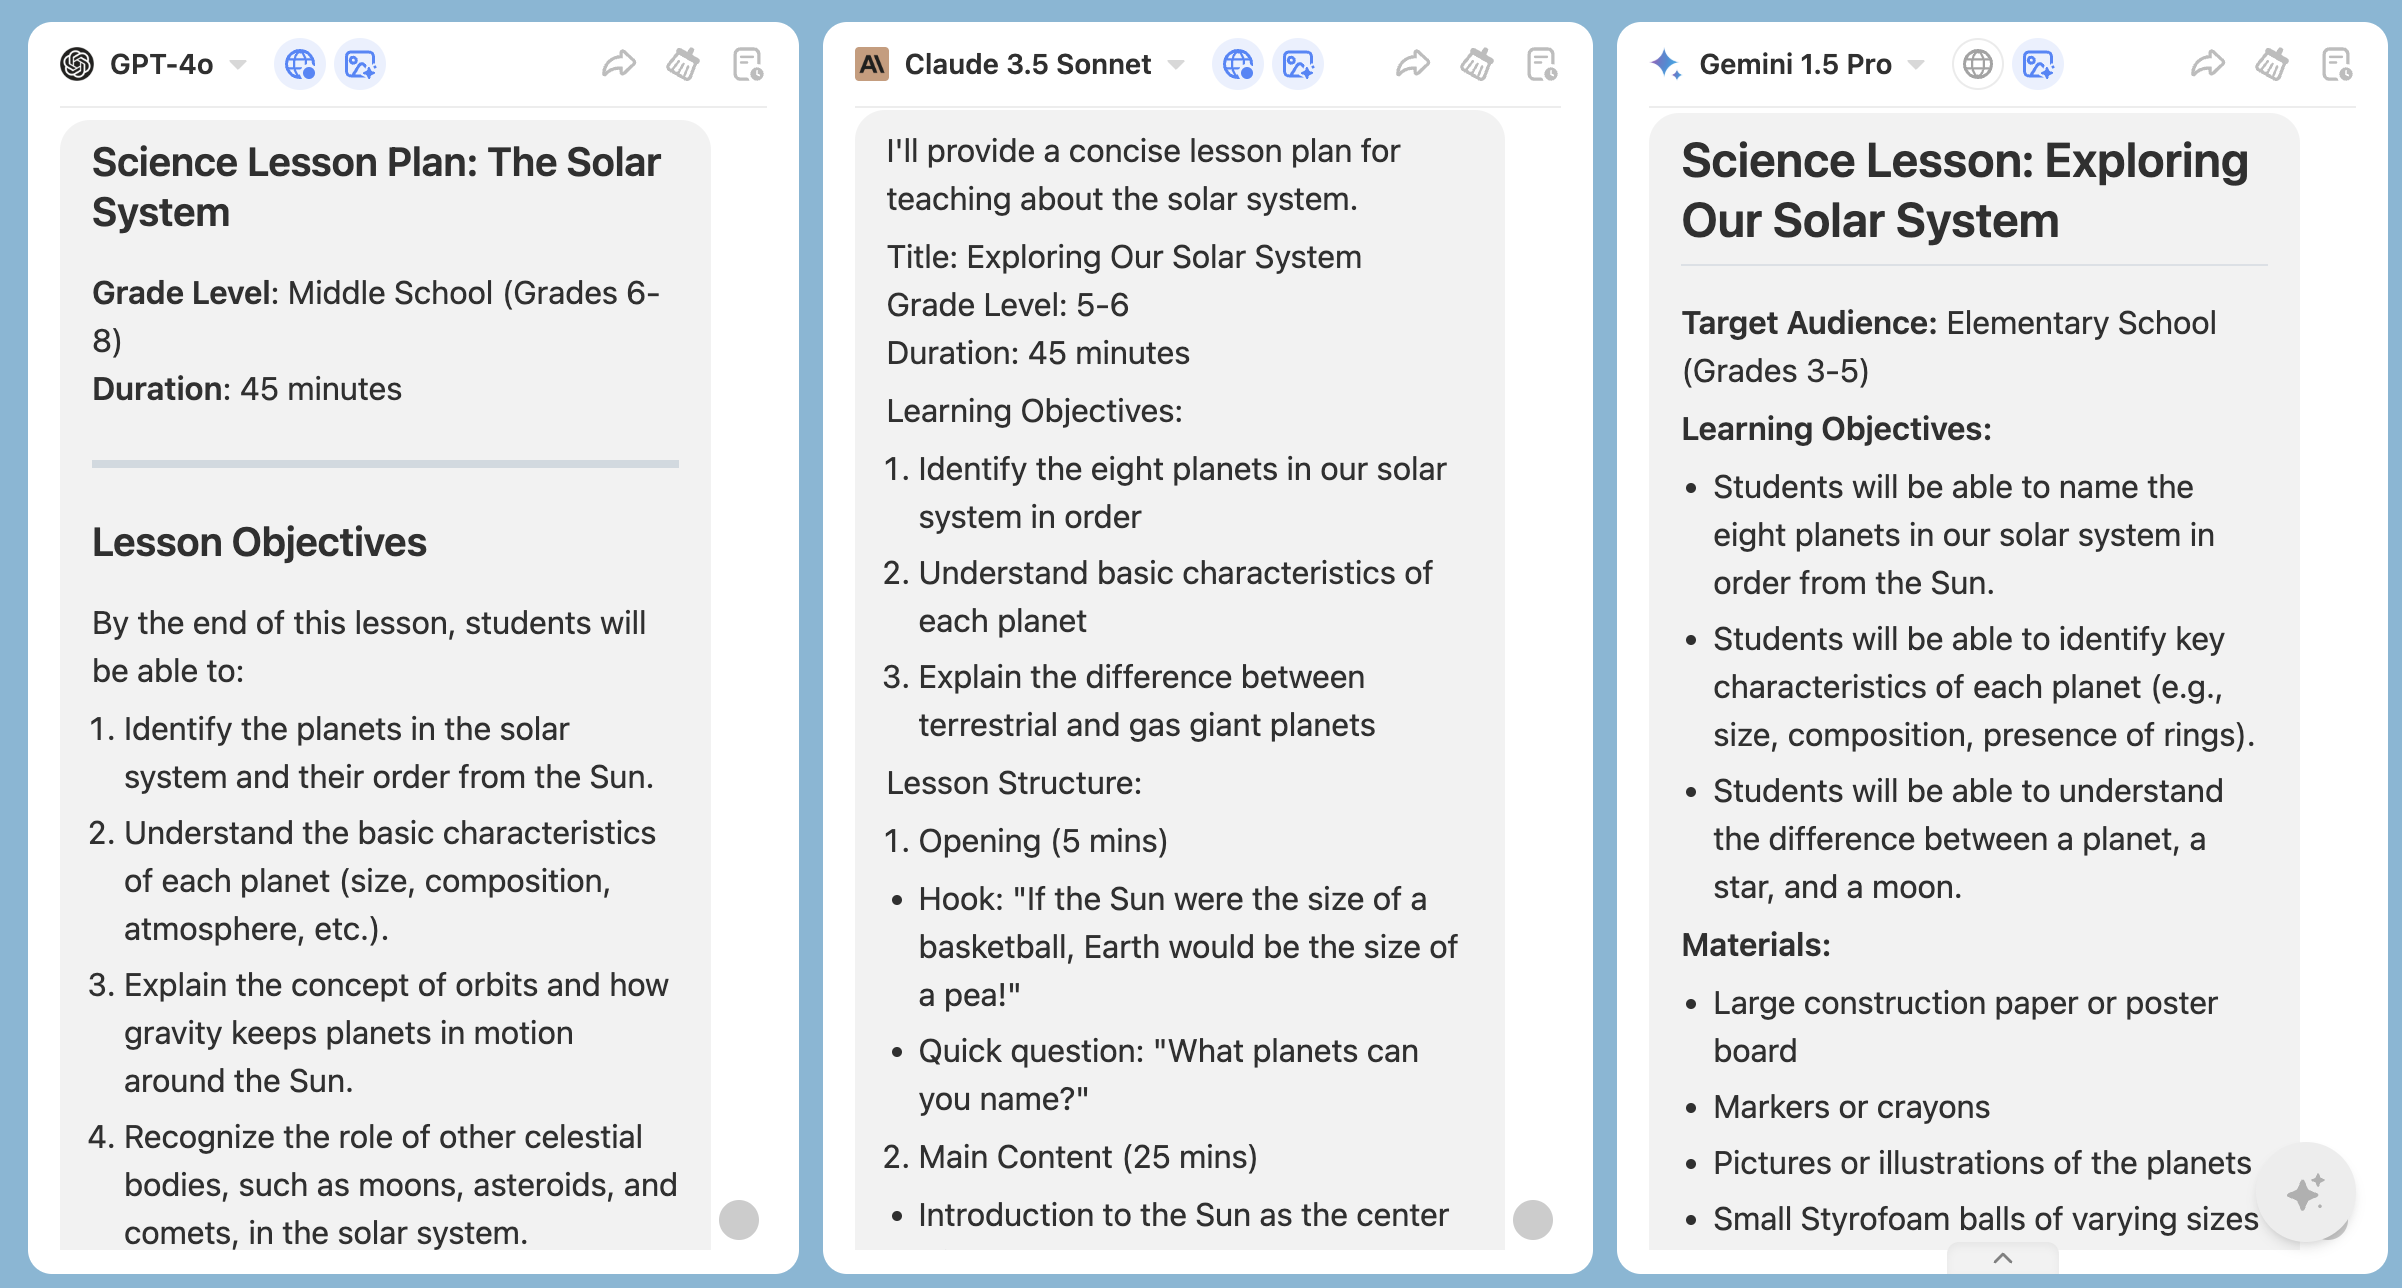Open chat history in the GPT-4o panel

747,65
